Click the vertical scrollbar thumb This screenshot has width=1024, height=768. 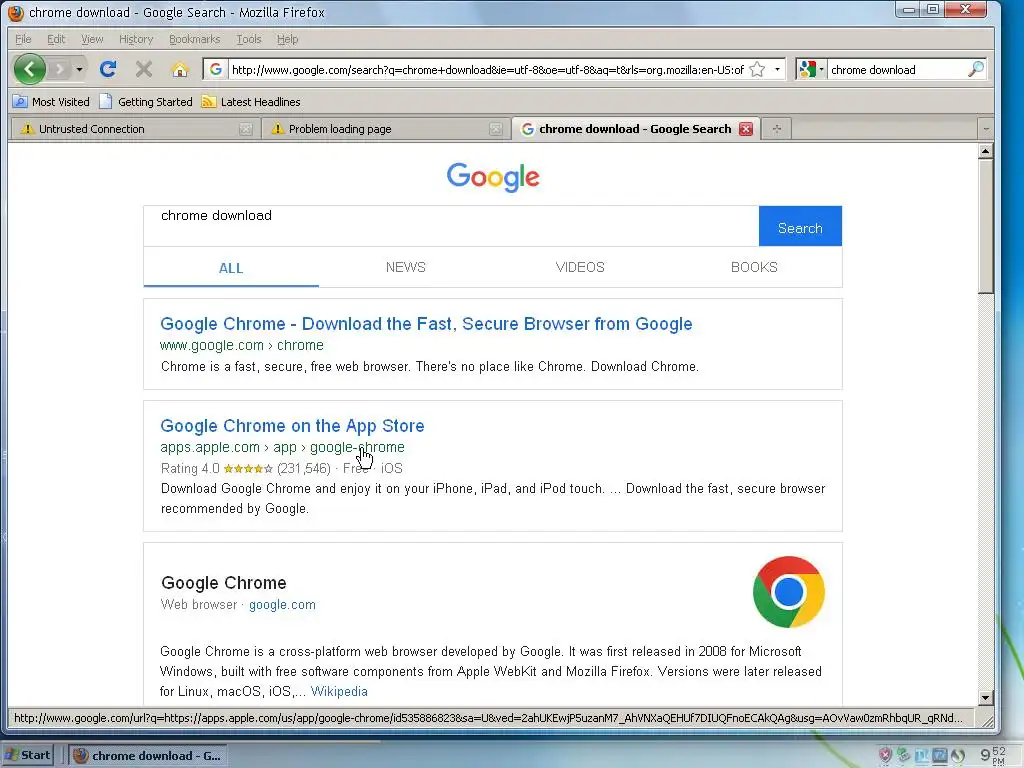click(985, 226)
